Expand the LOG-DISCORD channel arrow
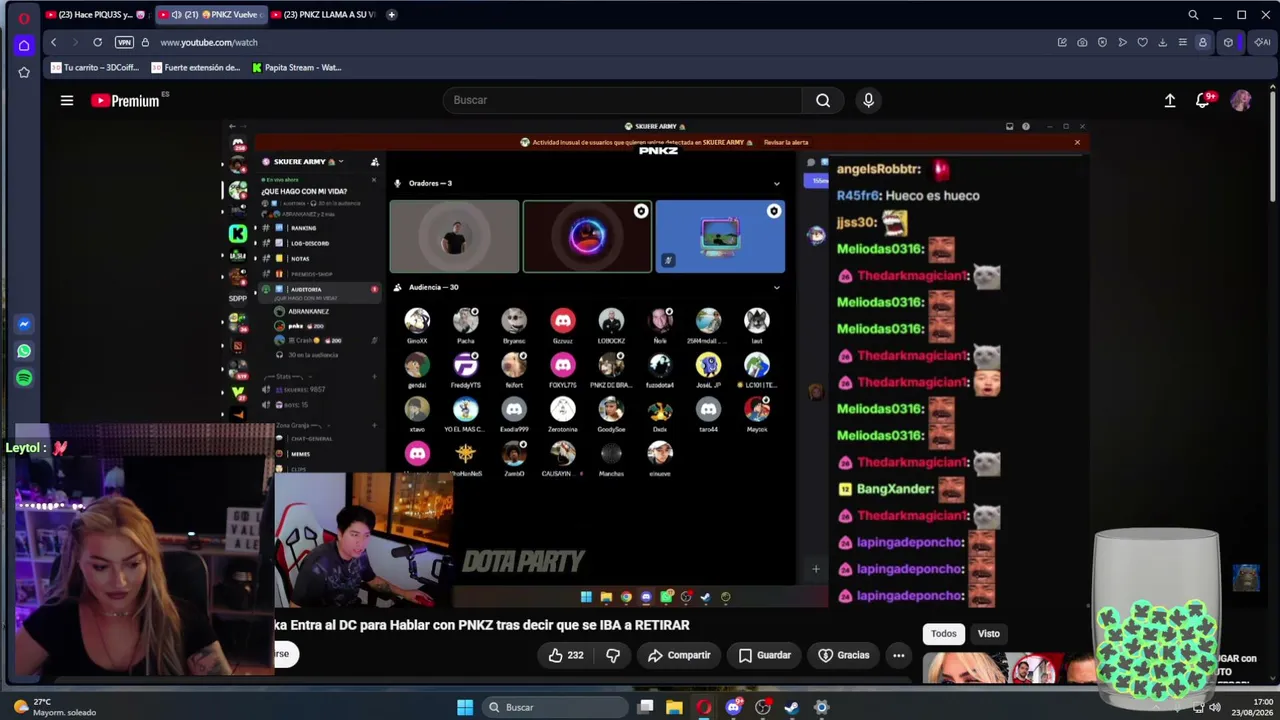 [255, 243]
